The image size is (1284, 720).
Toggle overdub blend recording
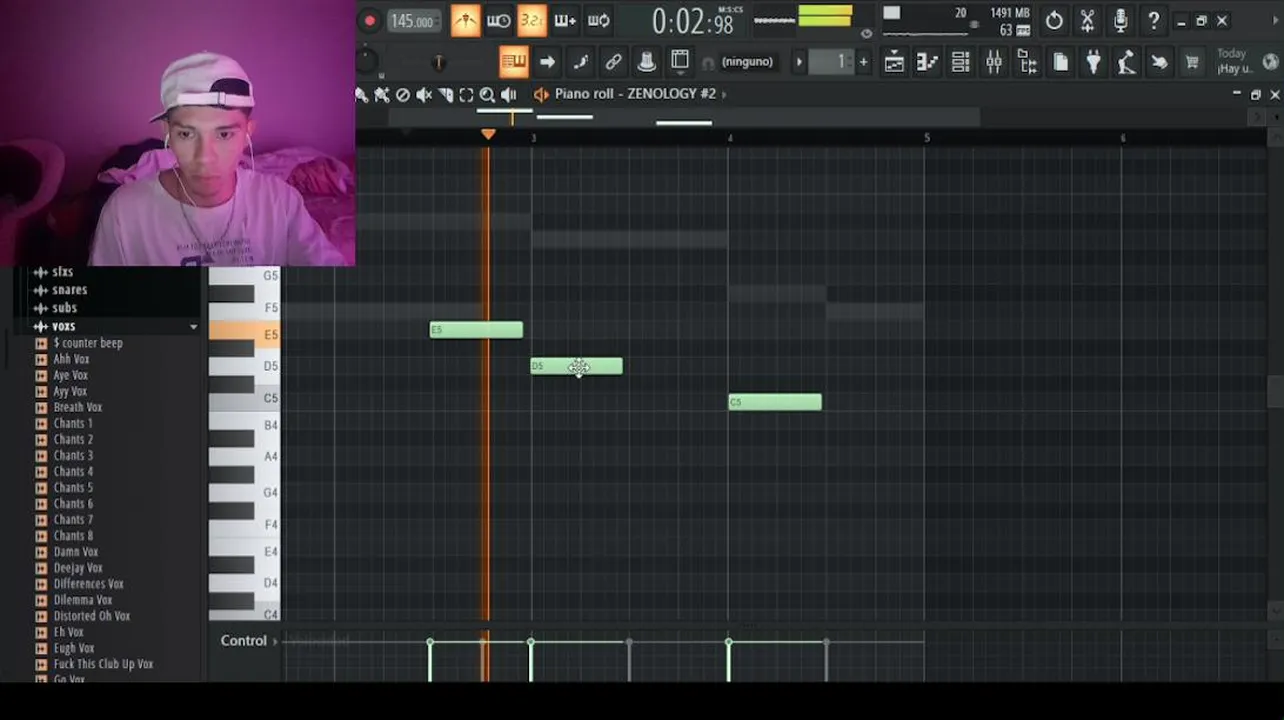click(x=565, y=21)
